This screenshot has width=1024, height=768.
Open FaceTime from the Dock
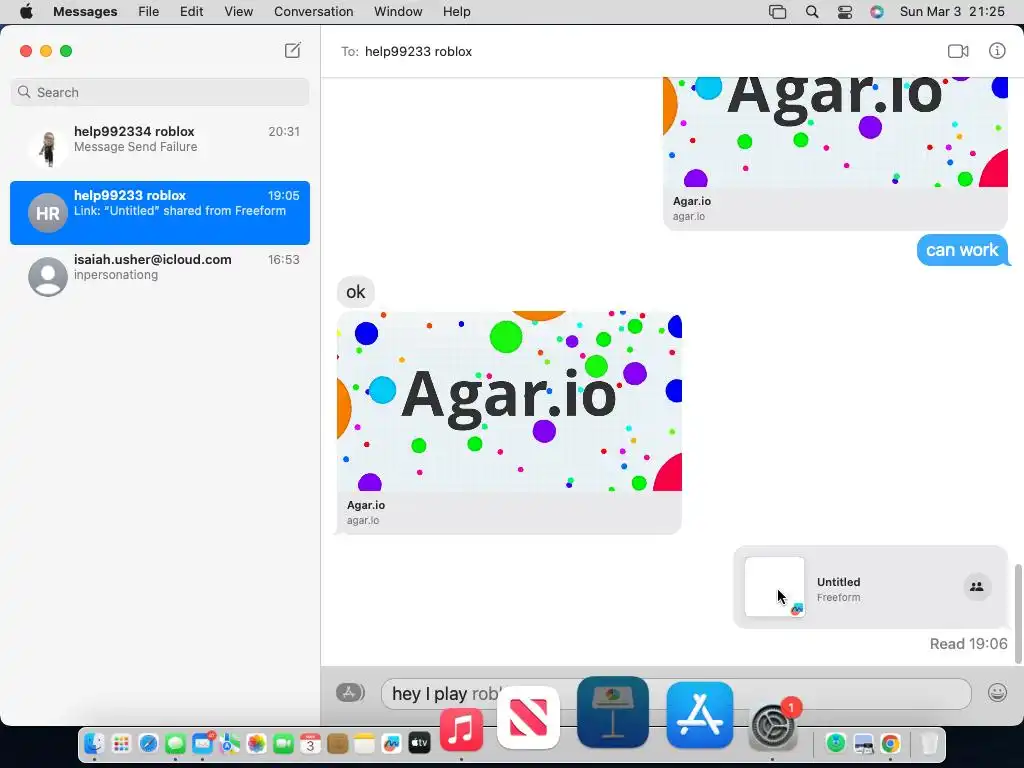tap(283, 743)
